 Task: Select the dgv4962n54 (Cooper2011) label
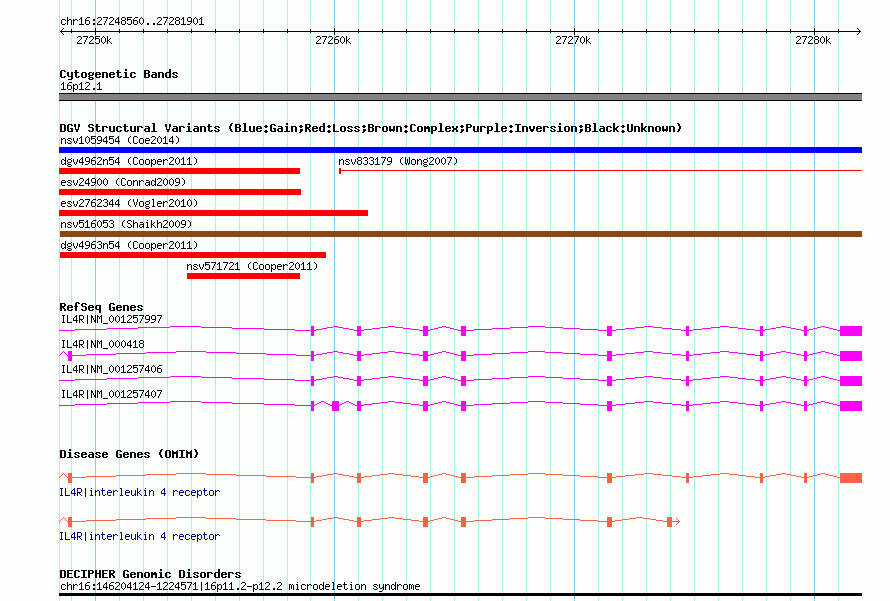click(129, 161)
